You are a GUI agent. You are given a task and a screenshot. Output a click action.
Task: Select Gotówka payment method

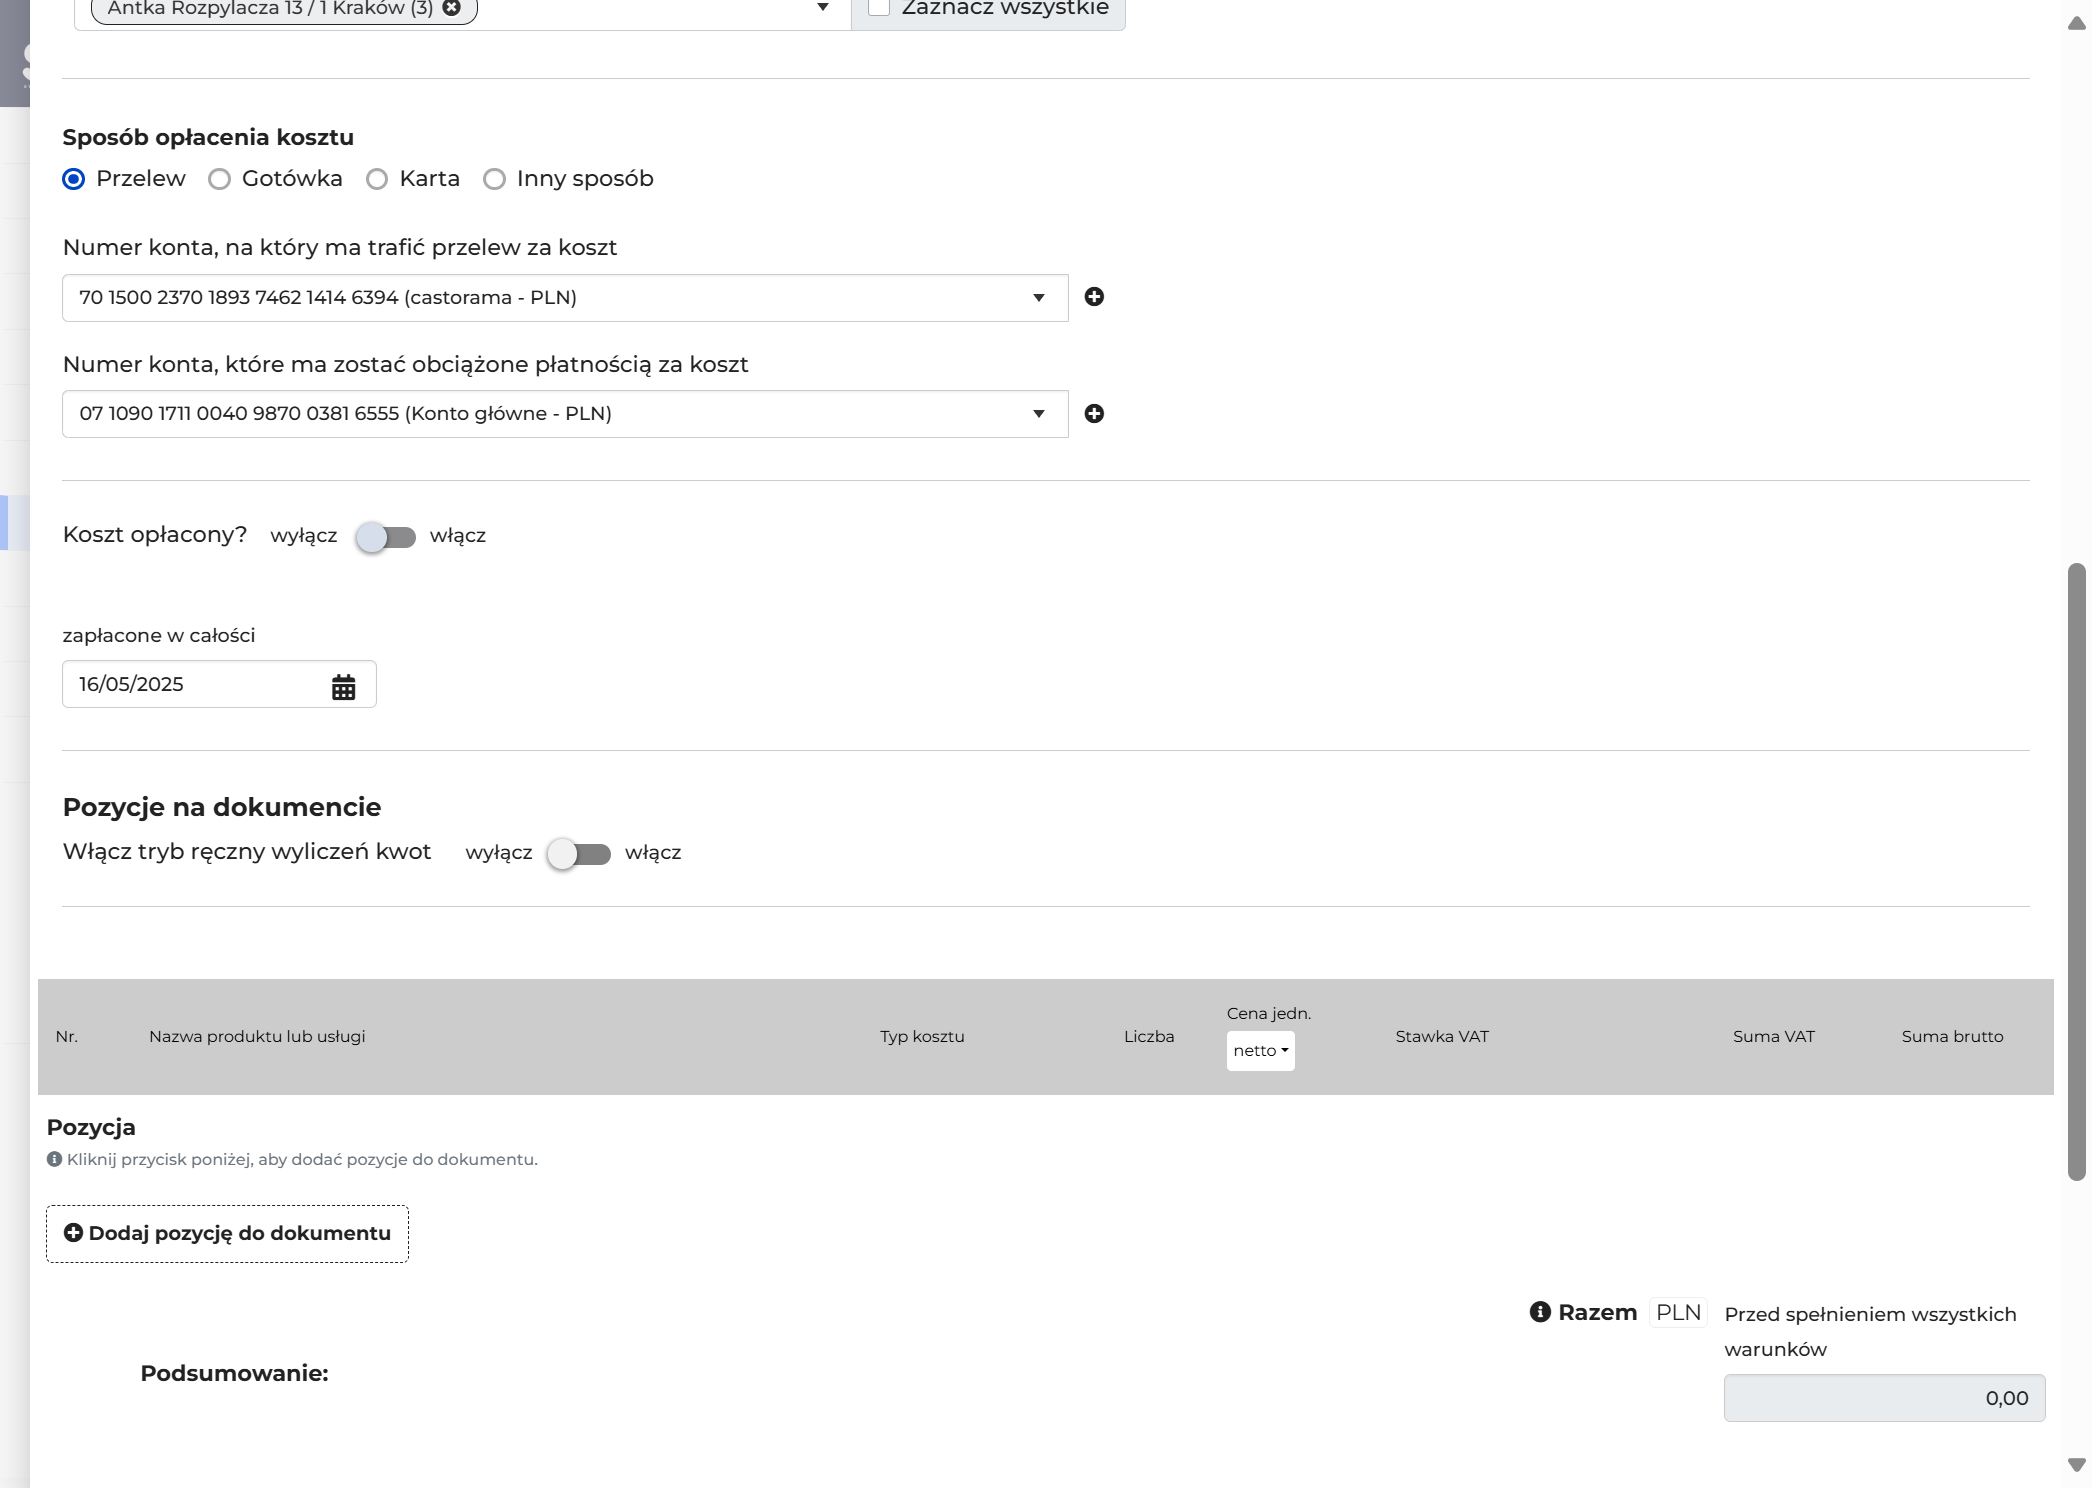click(219, 179)
